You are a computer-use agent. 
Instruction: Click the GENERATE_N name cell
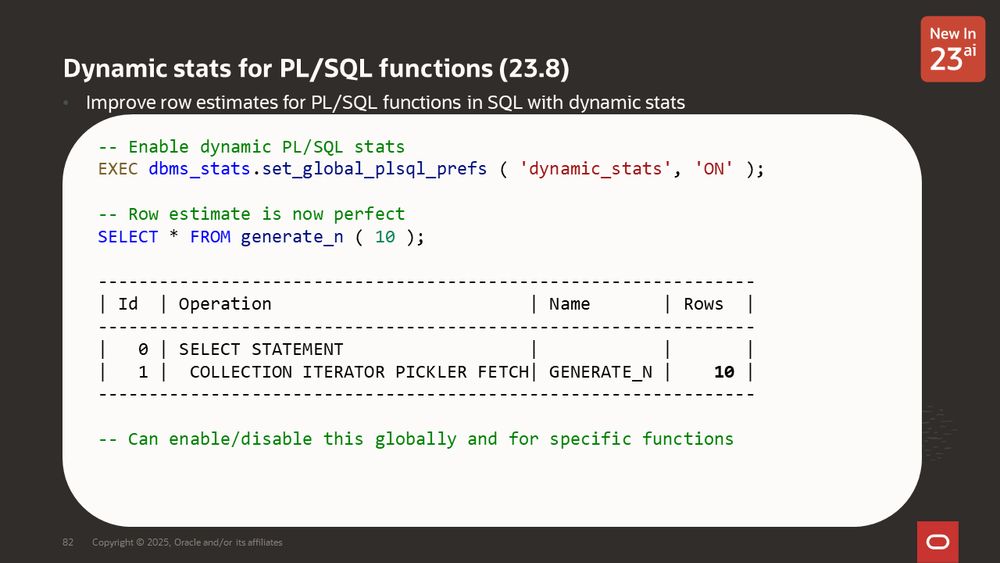[x=601, y=372]
